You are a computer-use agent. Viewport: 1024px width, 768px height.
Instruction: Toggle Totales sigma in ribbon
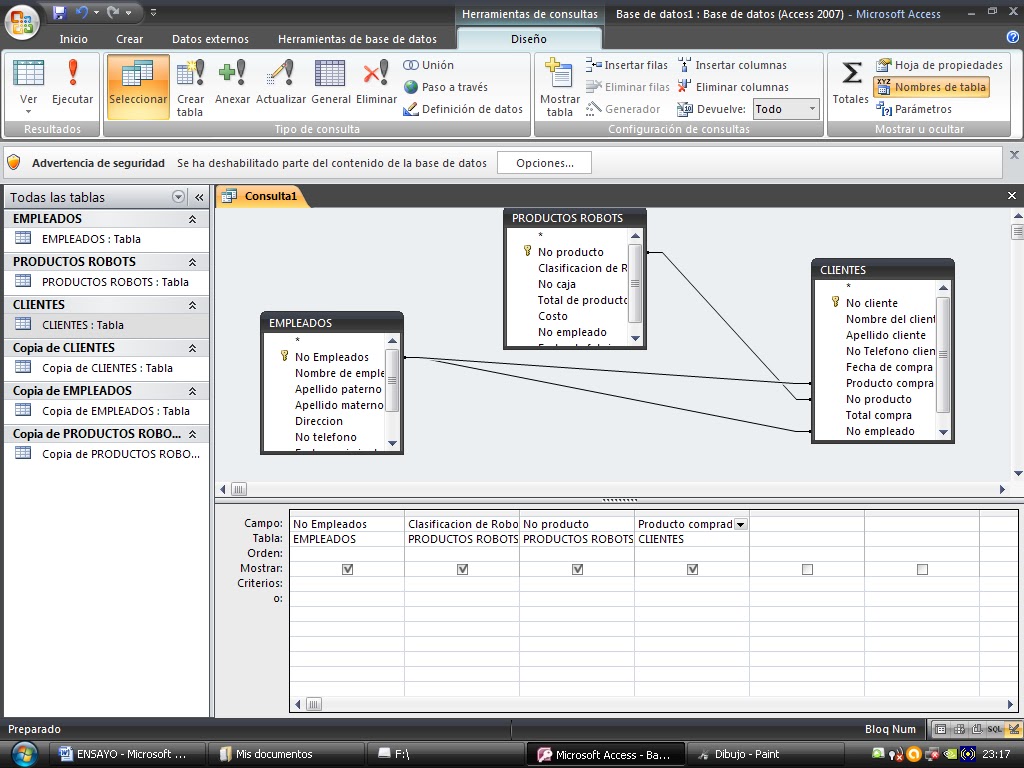(x=850, y=82)
